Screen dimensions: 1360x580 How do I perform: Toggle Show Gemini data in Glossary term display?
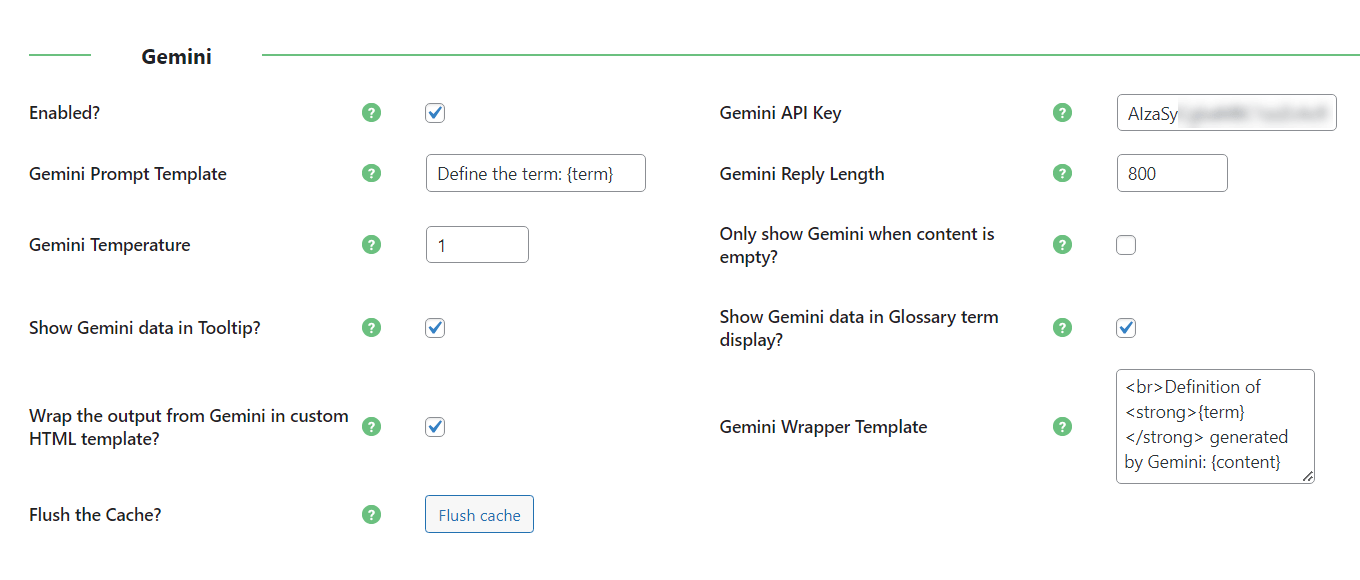[x=1126, y=328]
